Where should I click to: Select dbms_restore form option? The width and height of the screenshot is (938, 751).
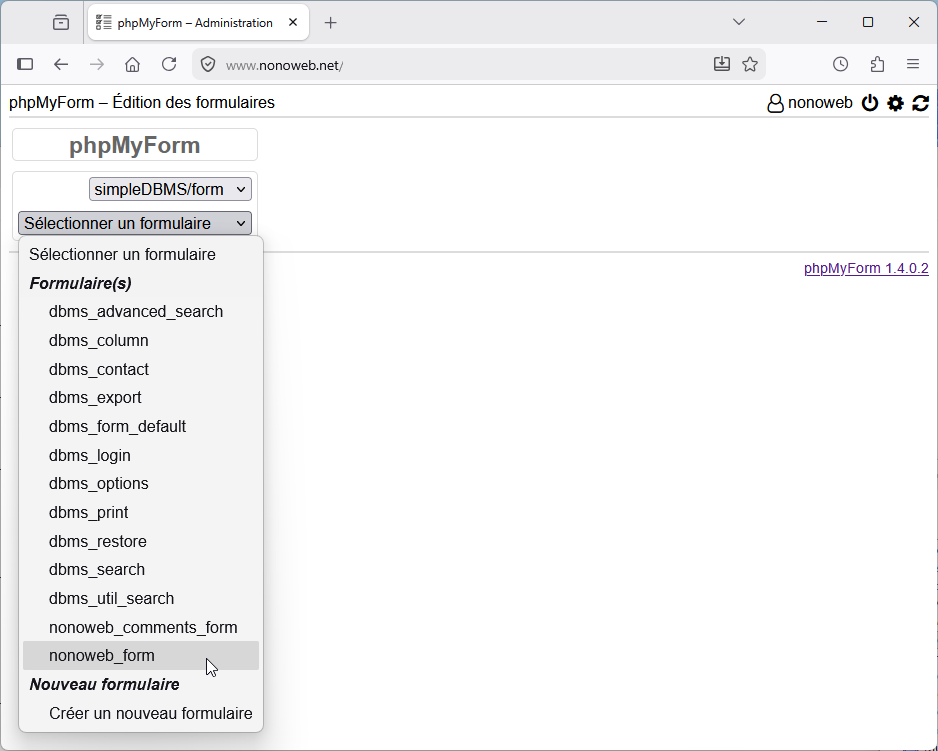tap(141, 541)
